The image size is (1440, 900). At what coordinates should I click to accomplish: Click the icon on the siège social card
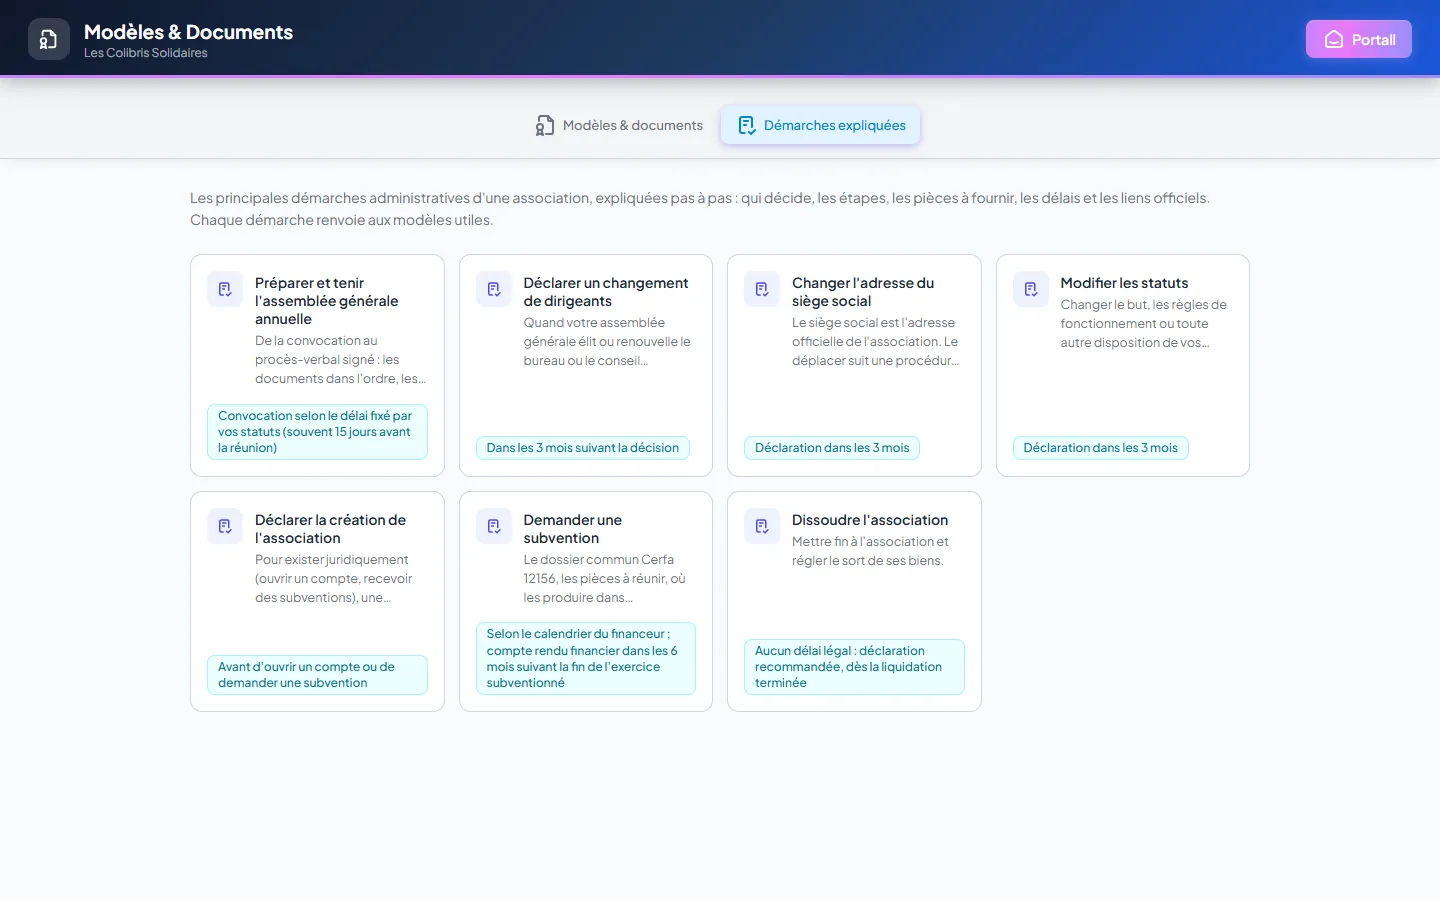point(762,289)
